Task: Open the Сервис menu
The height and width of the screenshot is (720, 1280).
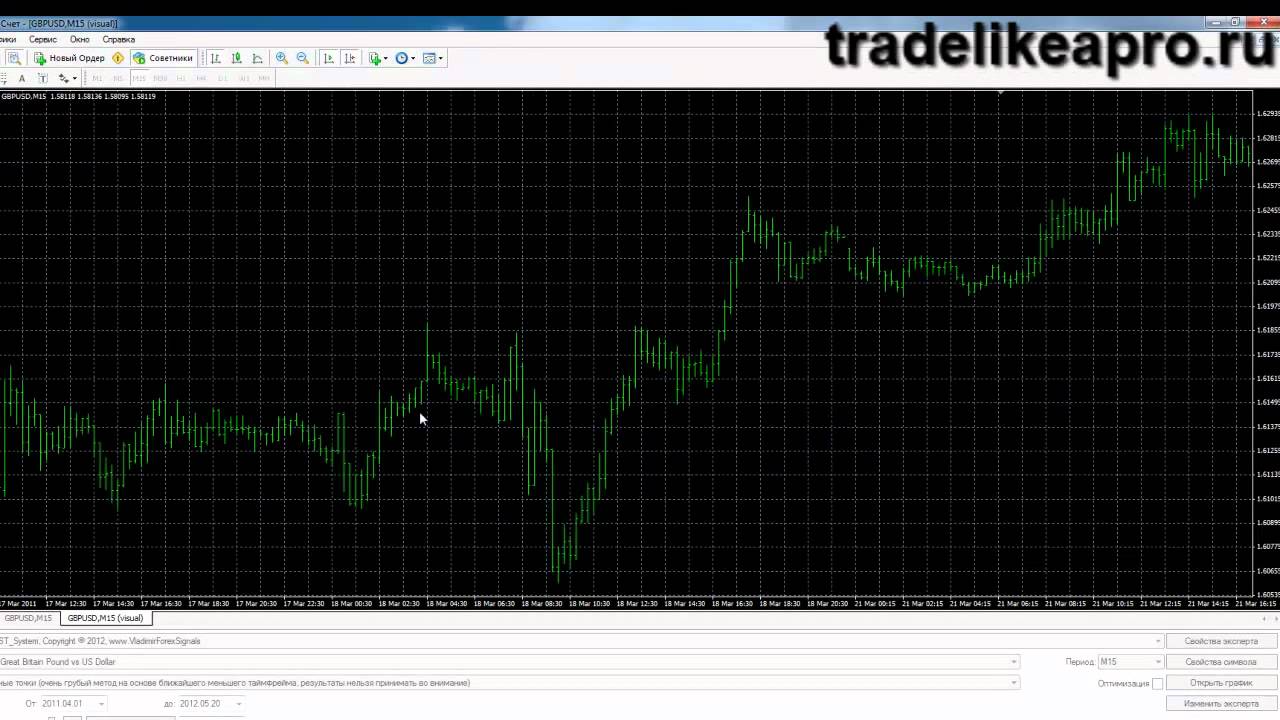Action: tap(43, 39)
